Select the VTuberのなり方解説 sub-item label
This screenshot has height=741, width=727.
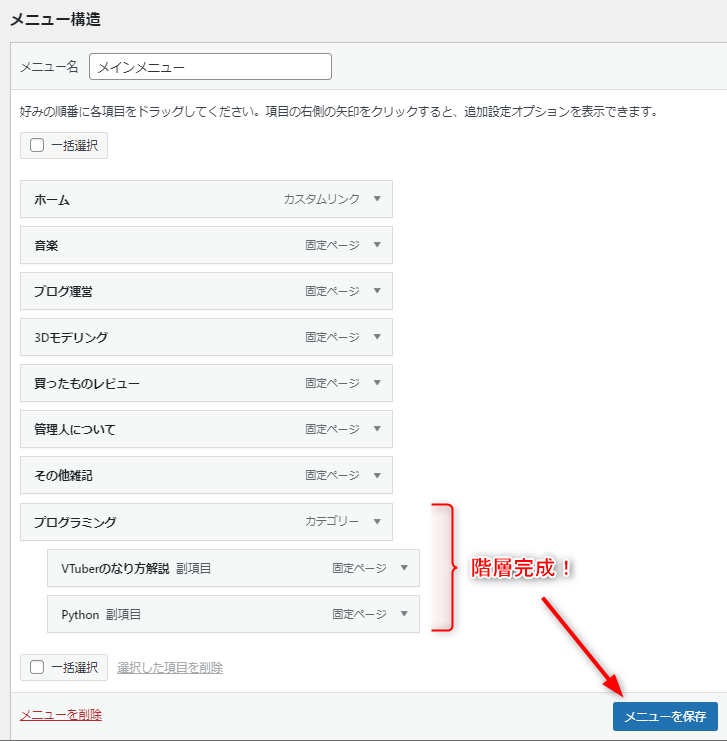point(115,569)
